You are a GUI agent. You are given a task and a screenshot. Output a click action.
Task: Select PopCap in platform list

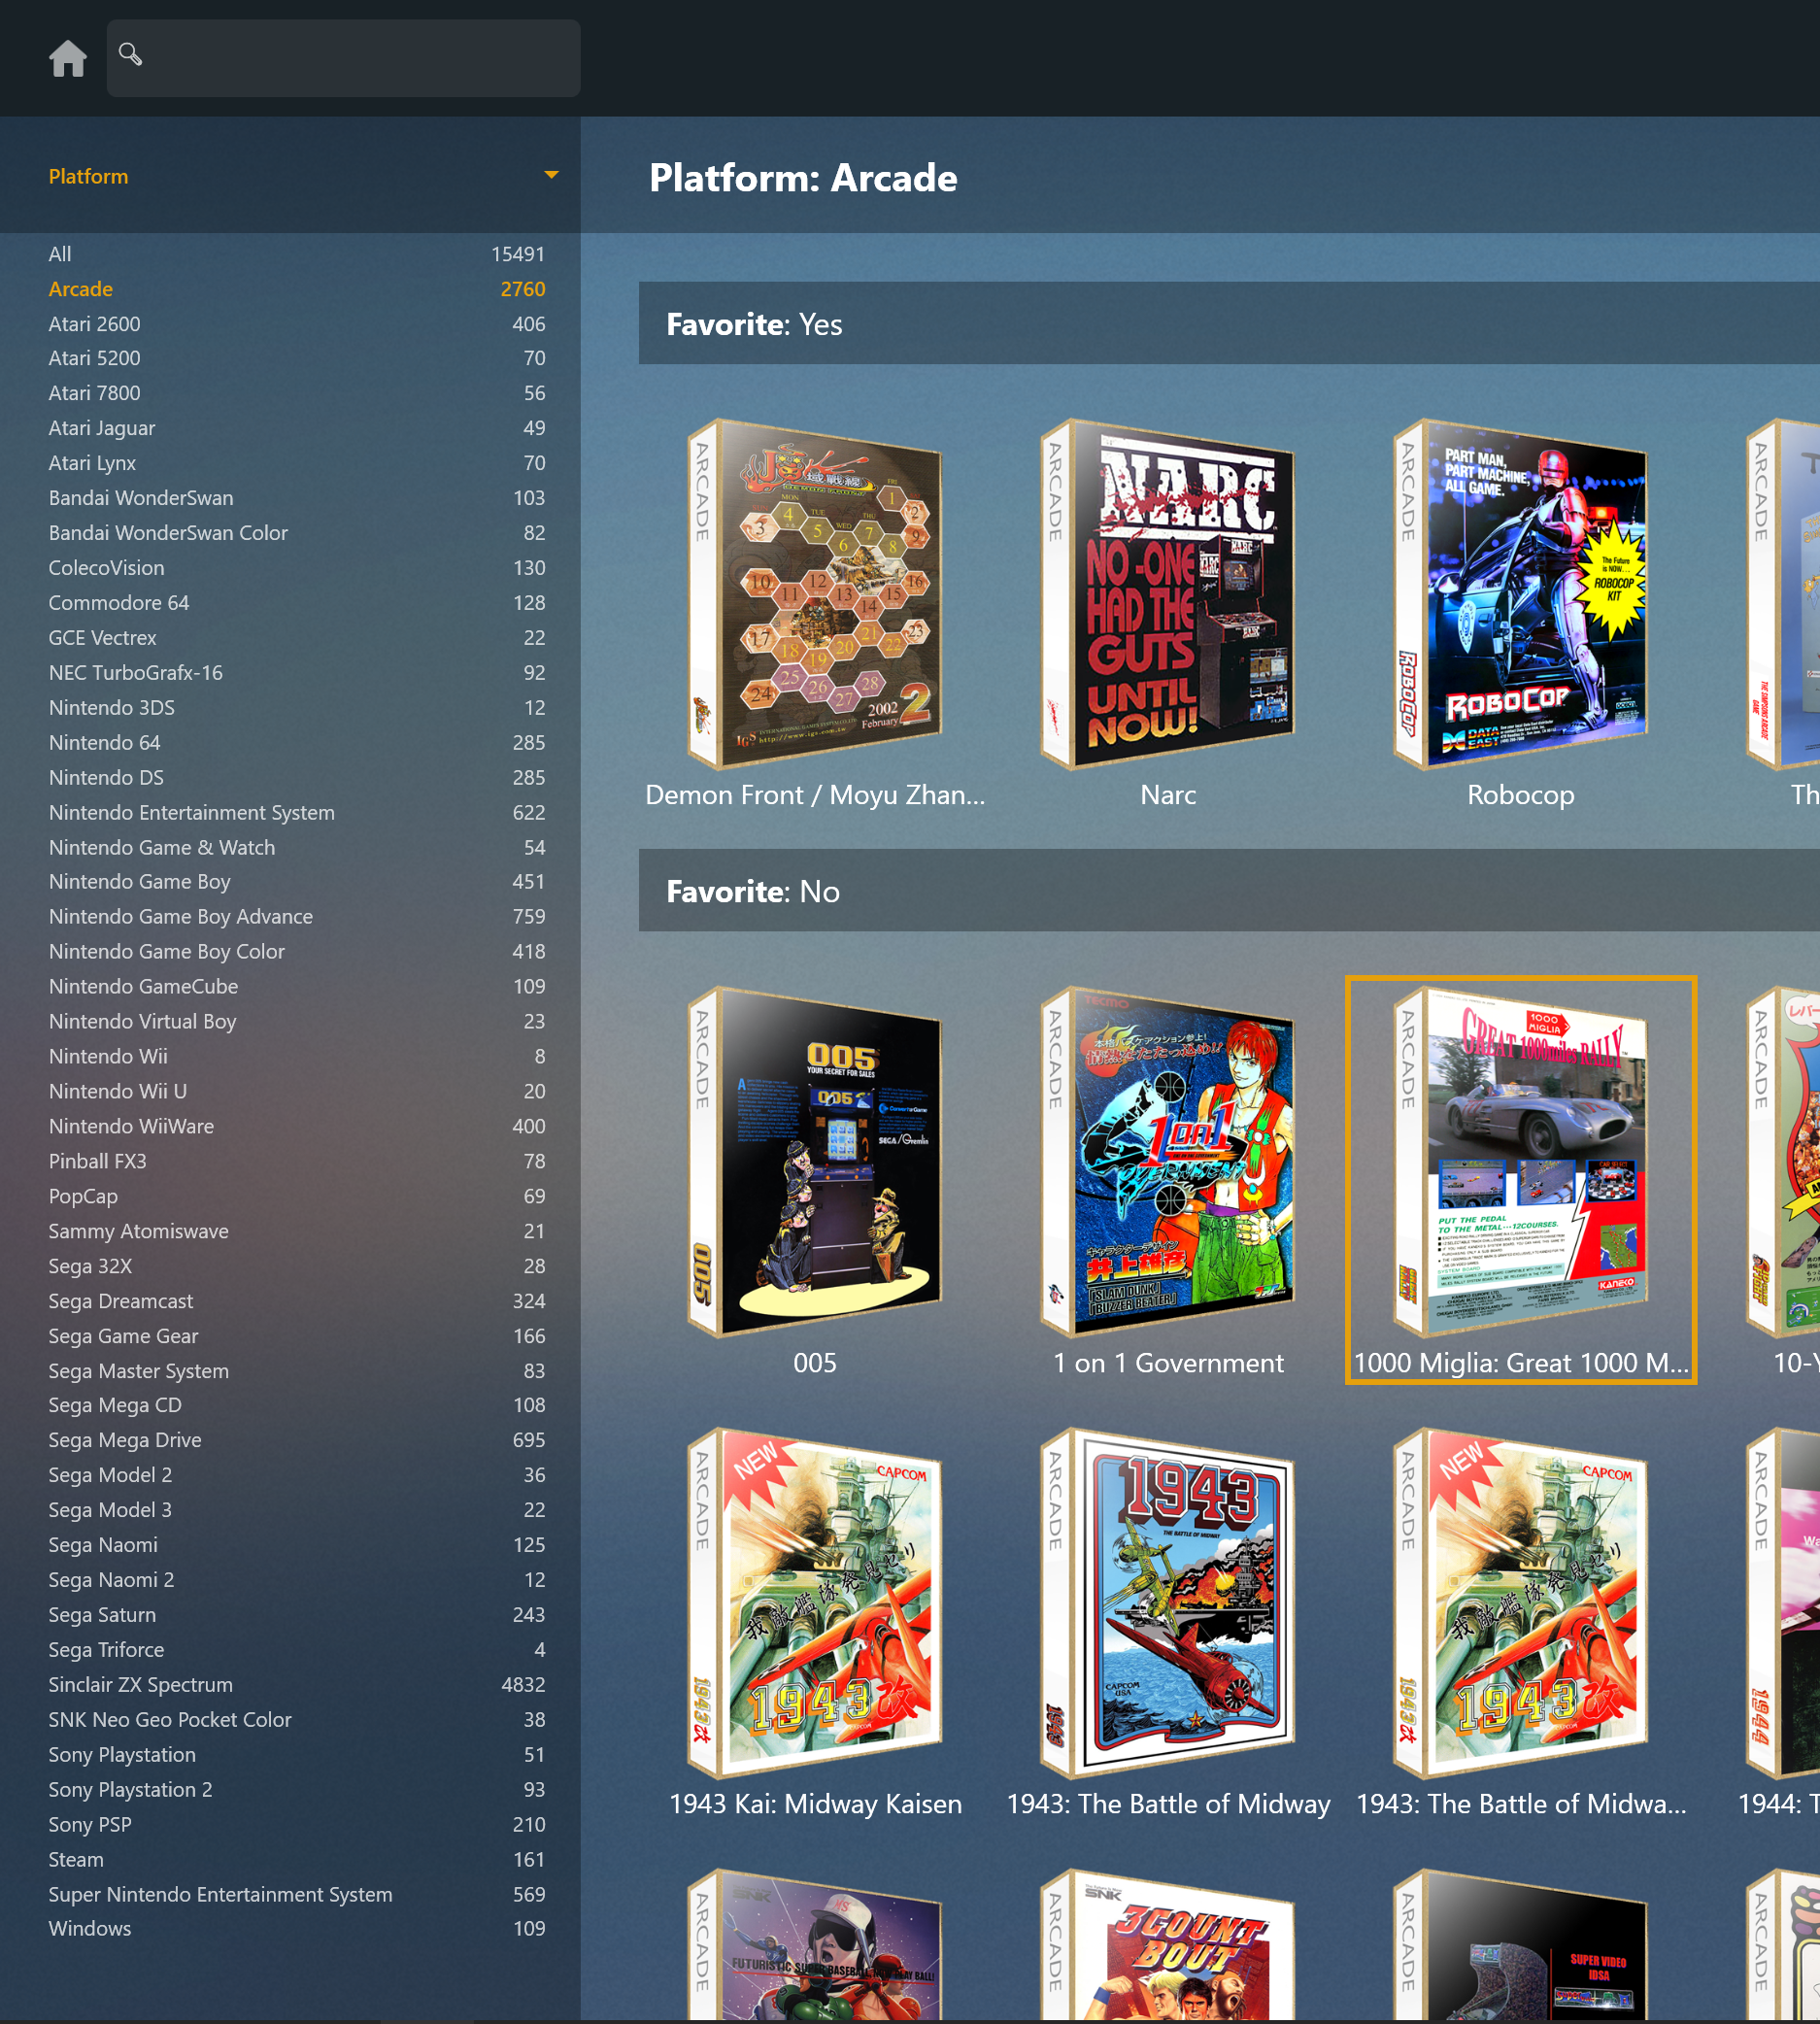(x=297, y=1197)
